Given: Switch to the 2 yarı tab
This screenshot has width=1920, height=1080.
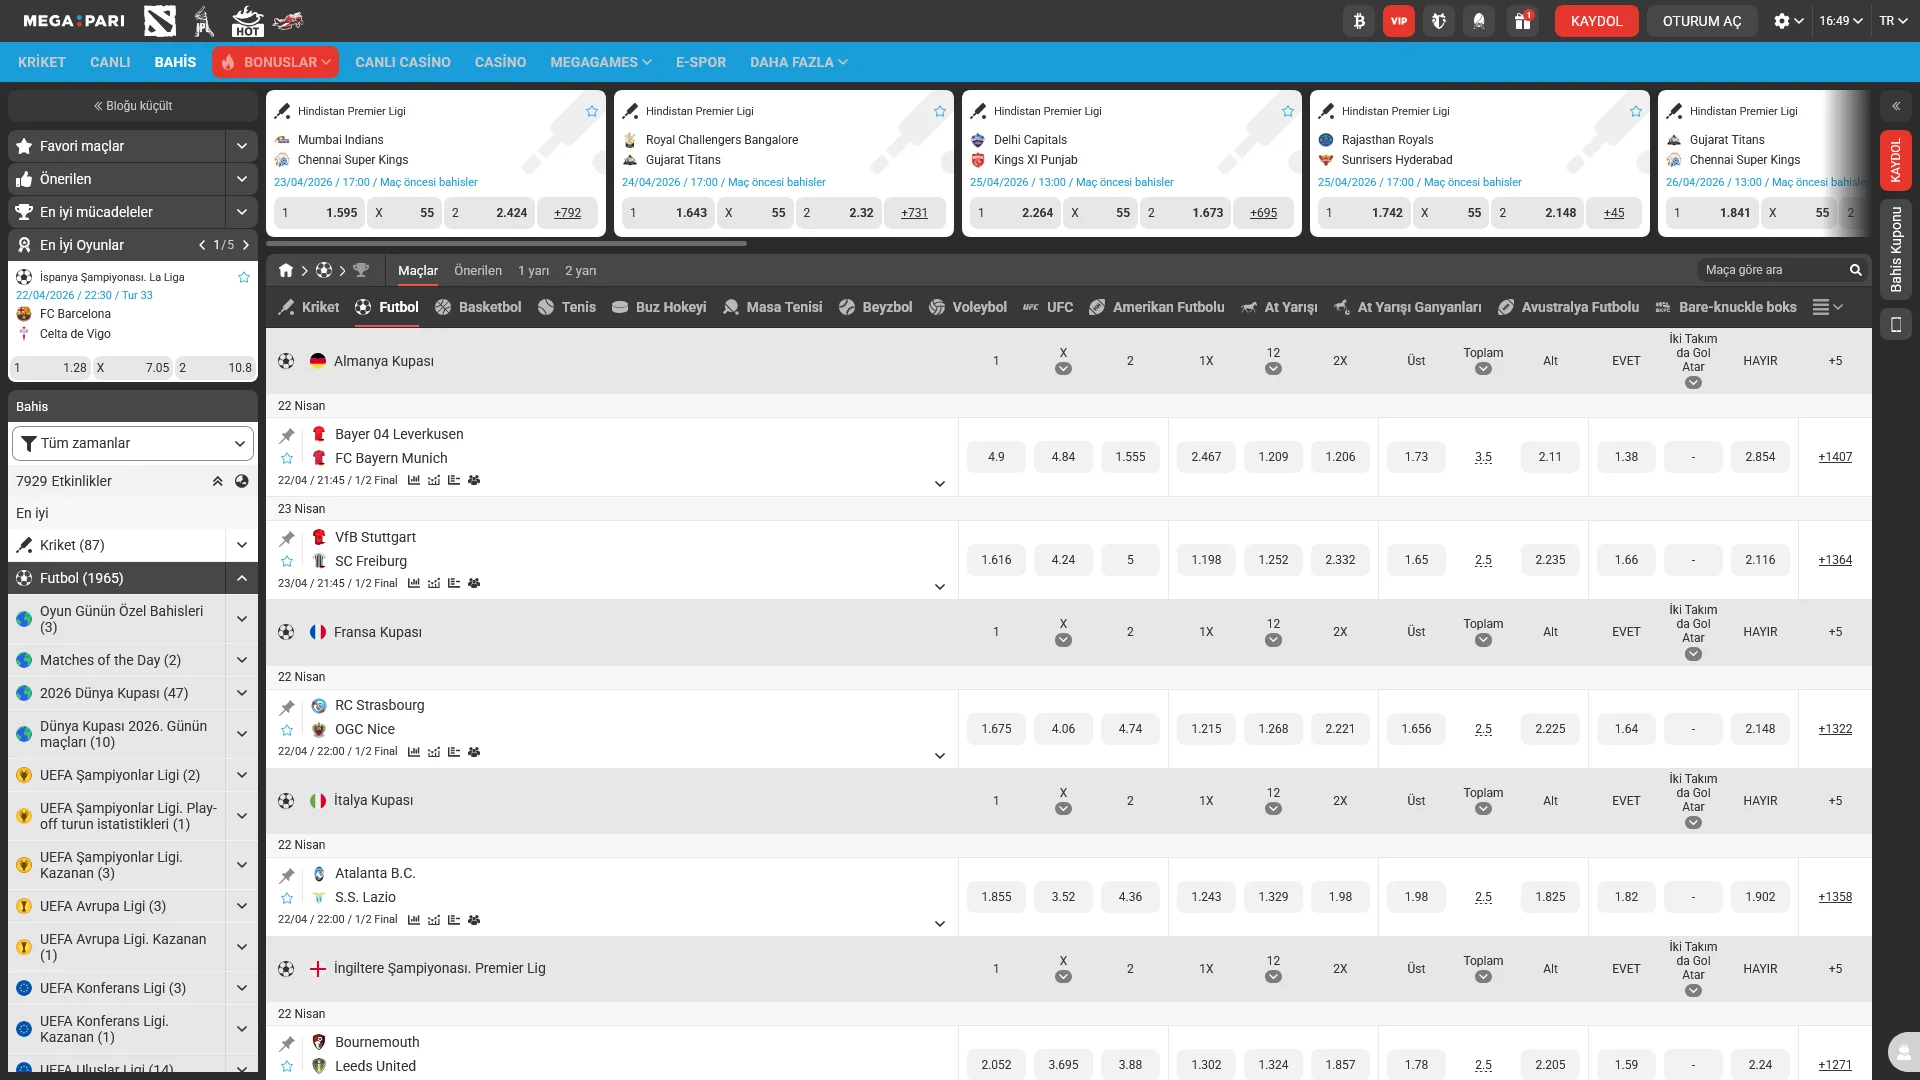Looking at the screenshot, I should point(581,270).
